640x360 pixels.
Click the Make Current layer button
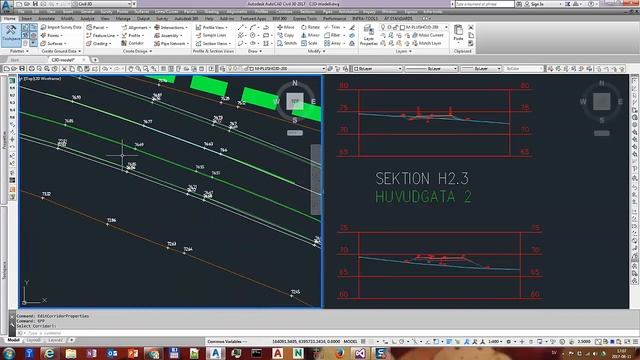427,36
